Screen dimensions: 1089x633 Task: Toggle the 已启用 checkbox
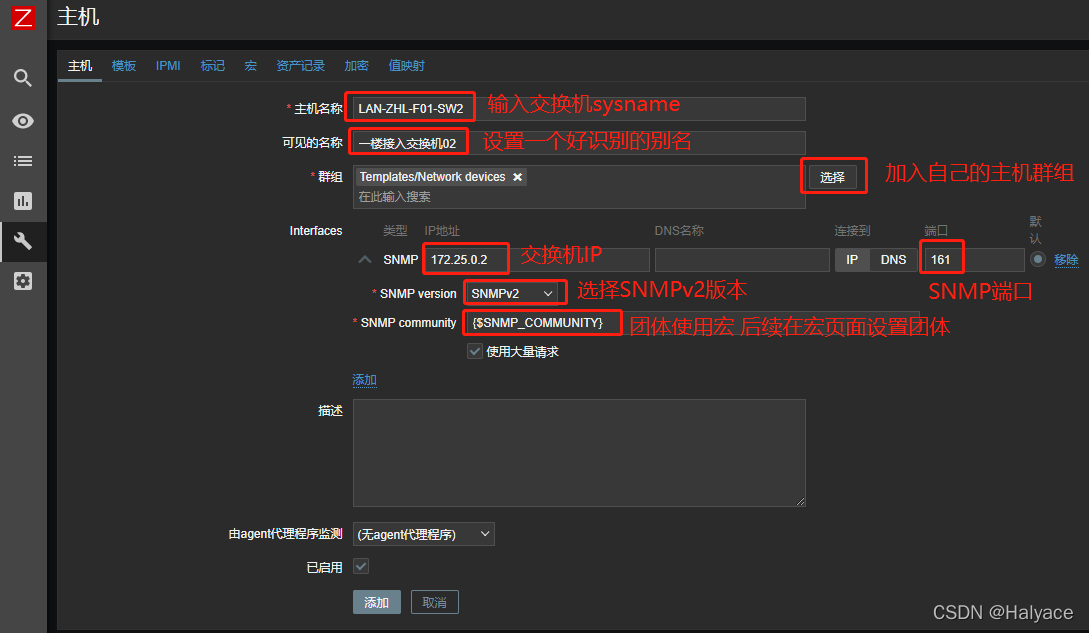(361, 566)
